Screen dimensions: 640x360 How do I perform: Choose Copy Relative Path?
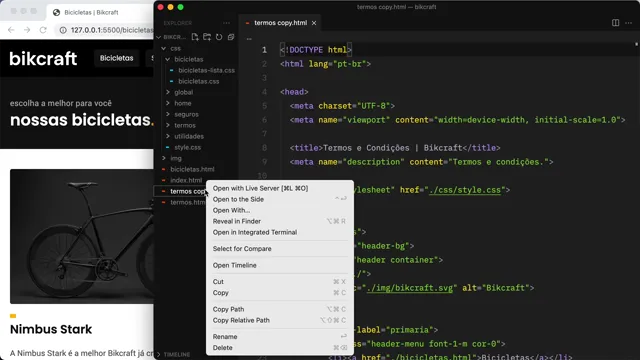tap(241, 320)
